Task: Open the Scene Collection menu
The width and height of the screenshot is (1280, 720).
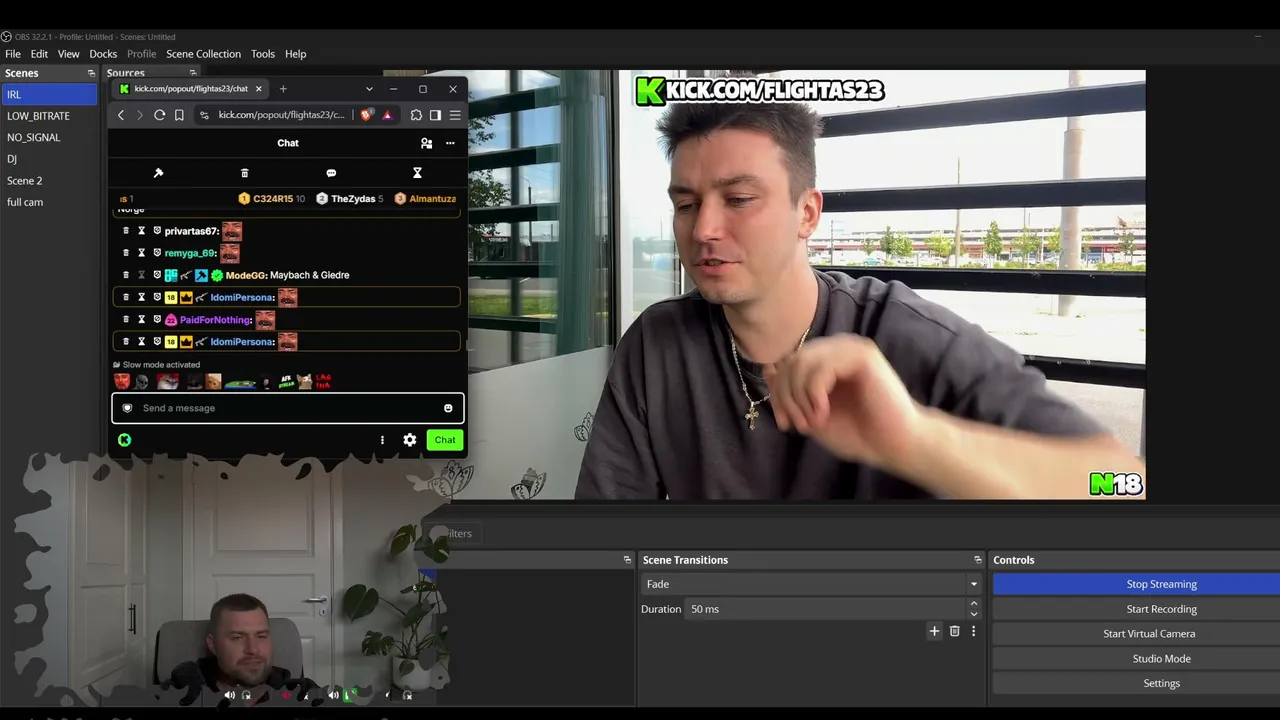Action: 203,54
